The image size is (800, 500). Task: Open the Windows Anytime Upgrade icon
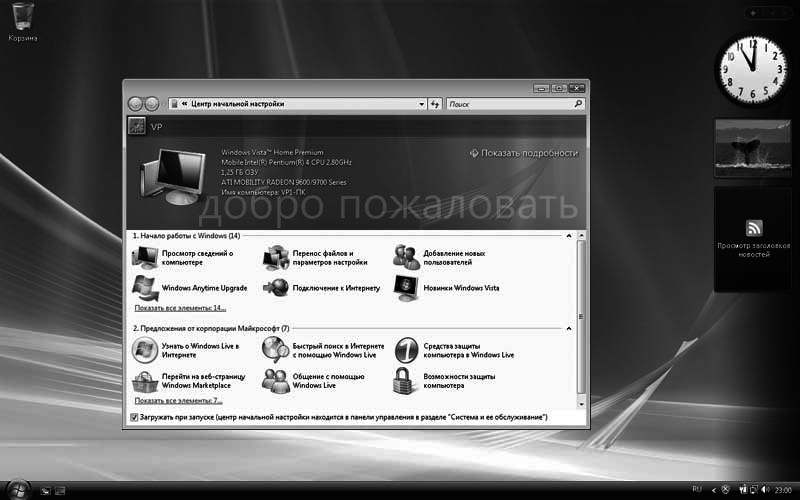145,288
